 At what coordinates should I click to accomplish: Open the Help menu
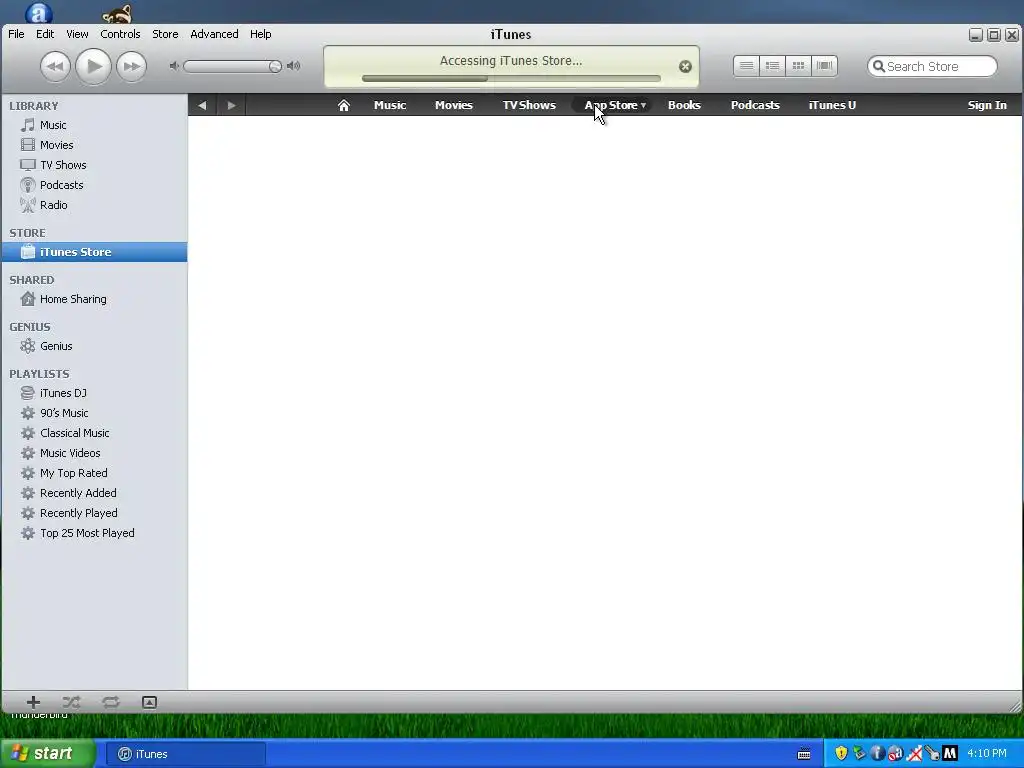pos(261,34)
